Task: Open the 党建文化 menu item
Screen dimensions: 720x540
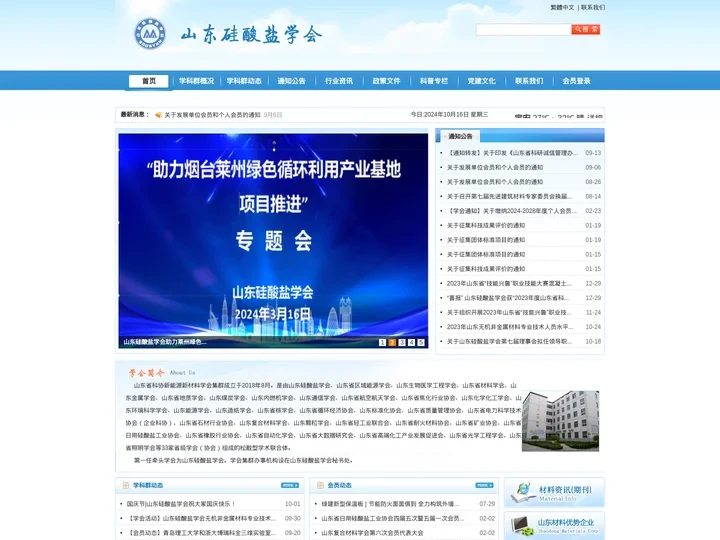Action: click(x=481, y=81)
